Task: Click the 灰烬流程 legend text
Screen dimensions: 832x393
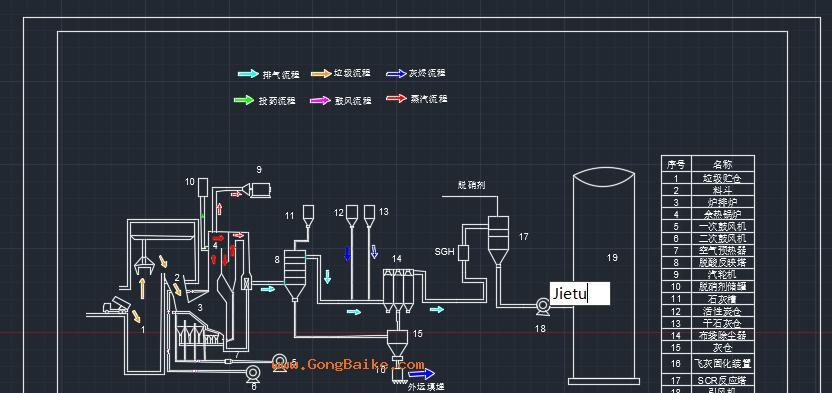Action: [427, 73]
